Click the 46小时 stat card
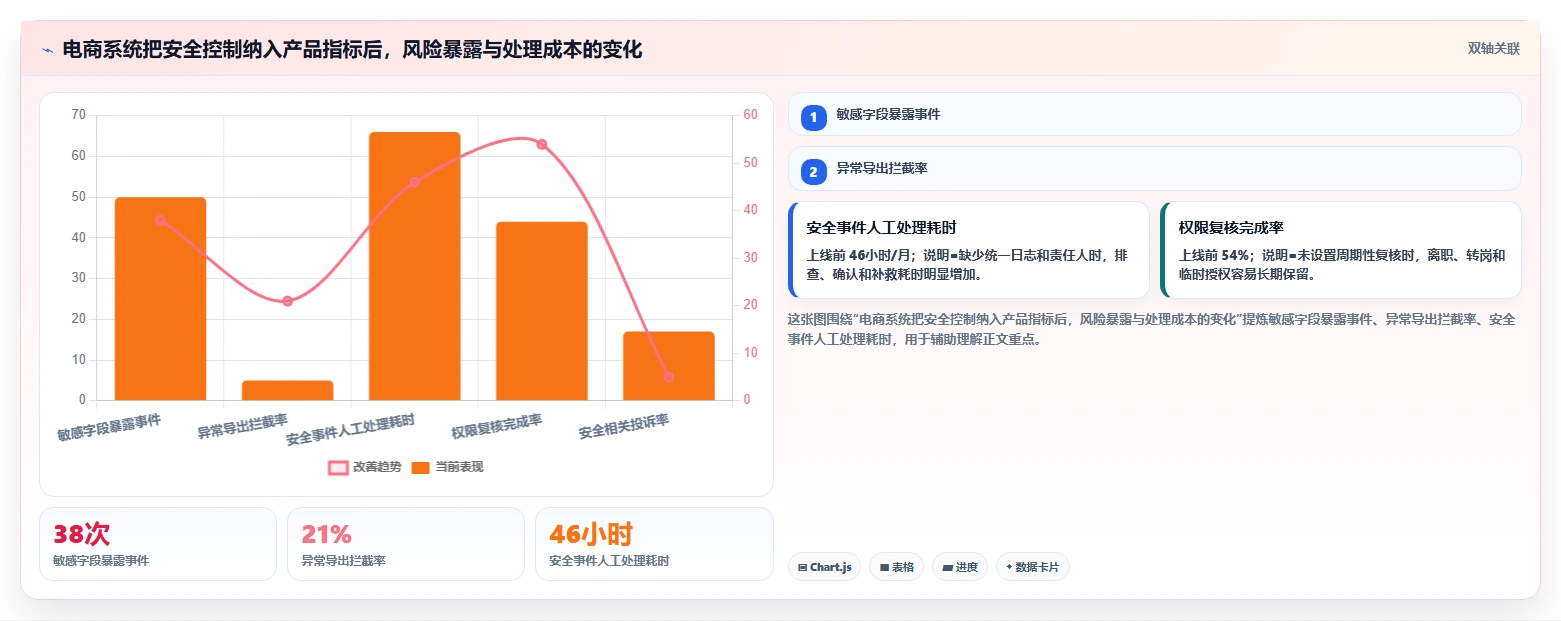This screenshot has height=621, width=1561. click(654, 544)
